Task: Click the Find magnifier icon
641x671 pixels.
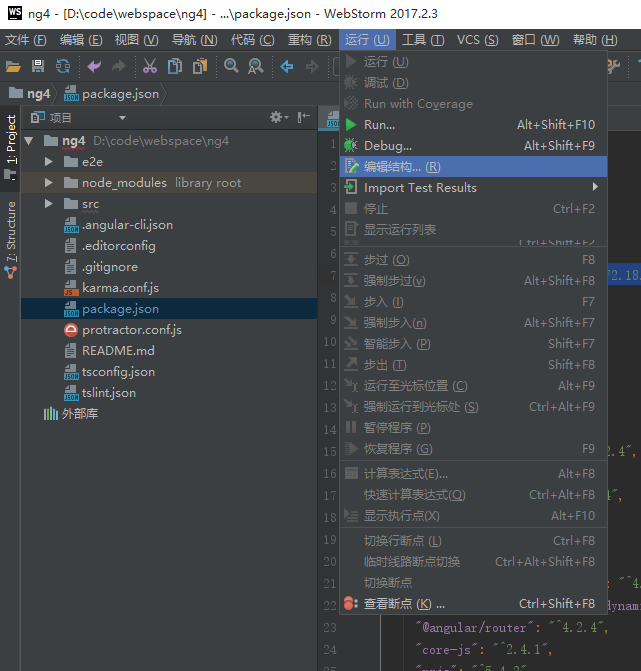Action: pos(231,66)
